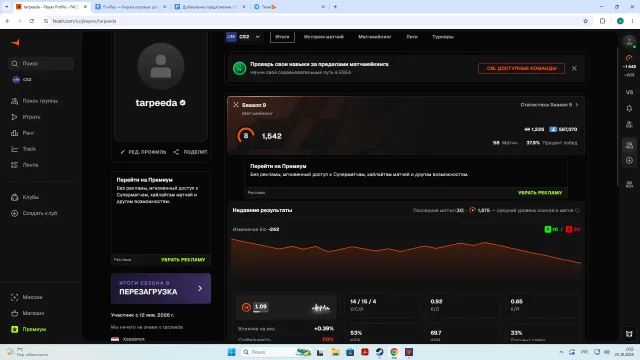The width and height of the screenshot is (640, 360).
Task: Click Создать клуб in sidebar
Action: (x=34, y=213)
